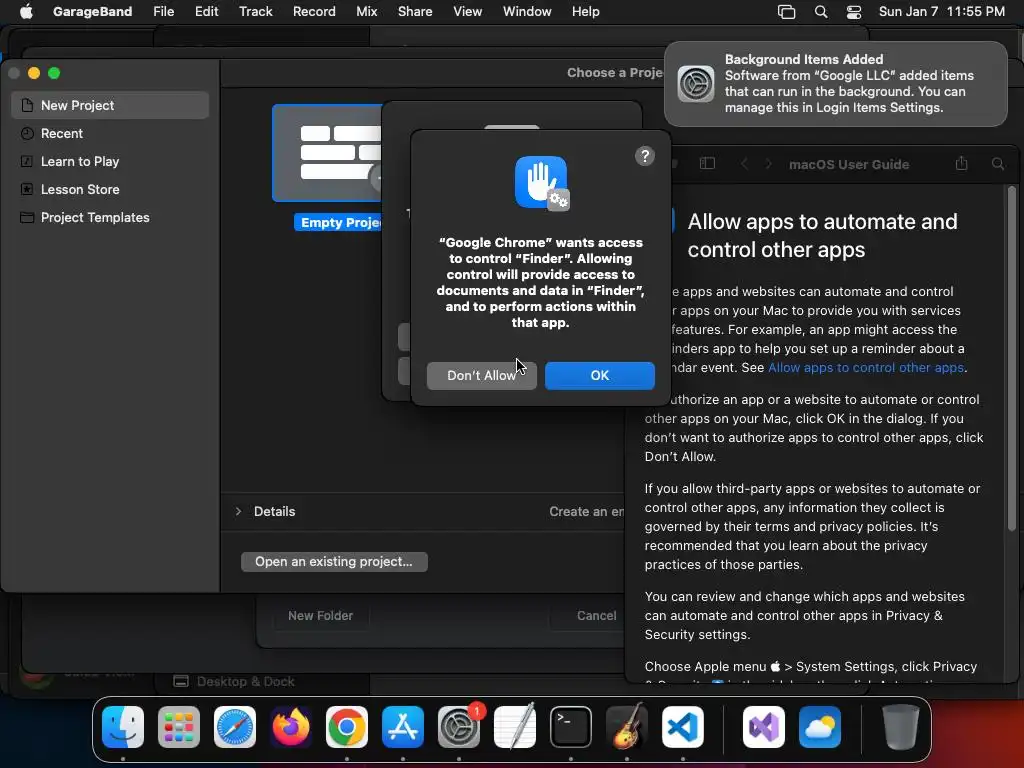Open Visual Studio purple icon in Dock
Image resolution: width=1024 pixels, height=768 pixels.
763,727
